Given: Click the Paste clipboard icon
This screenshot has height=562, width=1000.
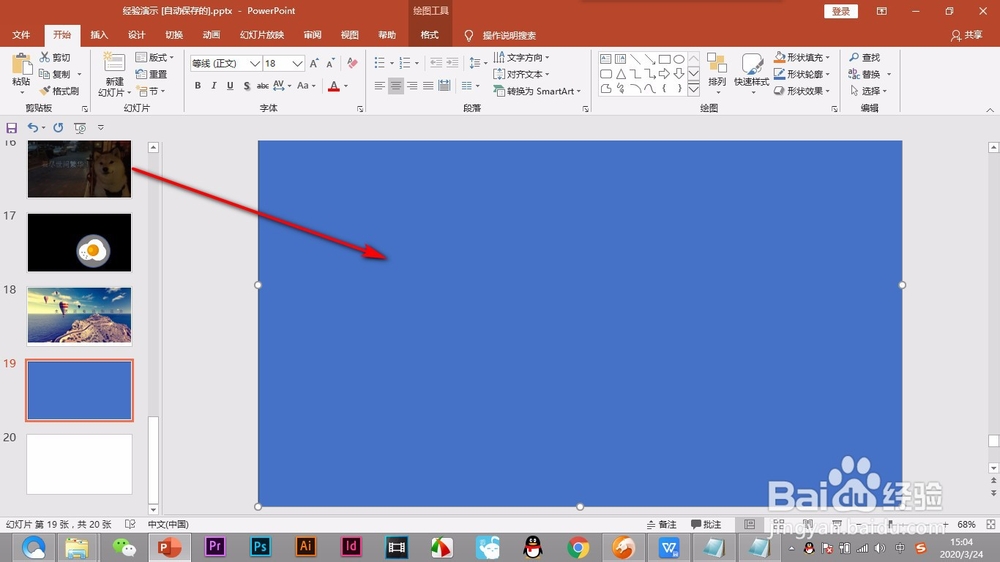Looking at the screenshot, I should tap(20, 66).
